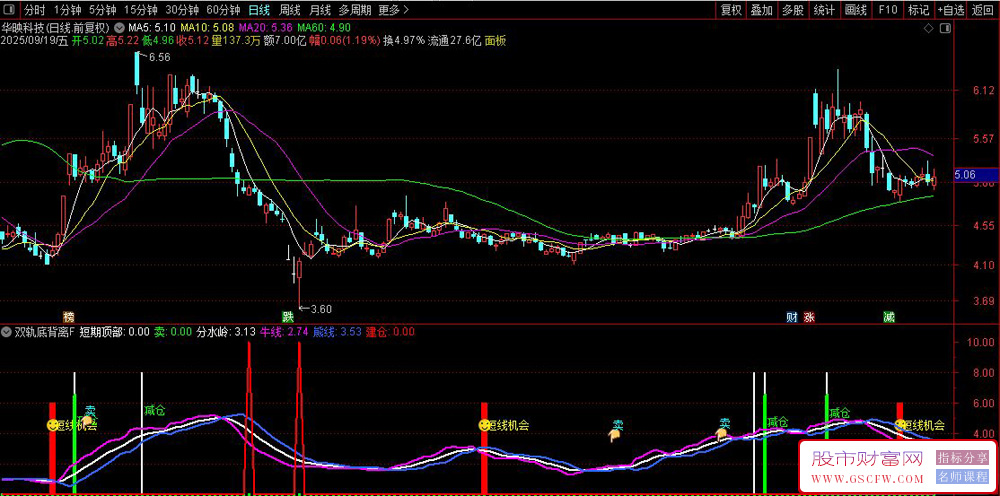Open the 统计 statistics button
Image resolution: width=1000 pixels, height=496 pixels.
[x=824, y=10]
